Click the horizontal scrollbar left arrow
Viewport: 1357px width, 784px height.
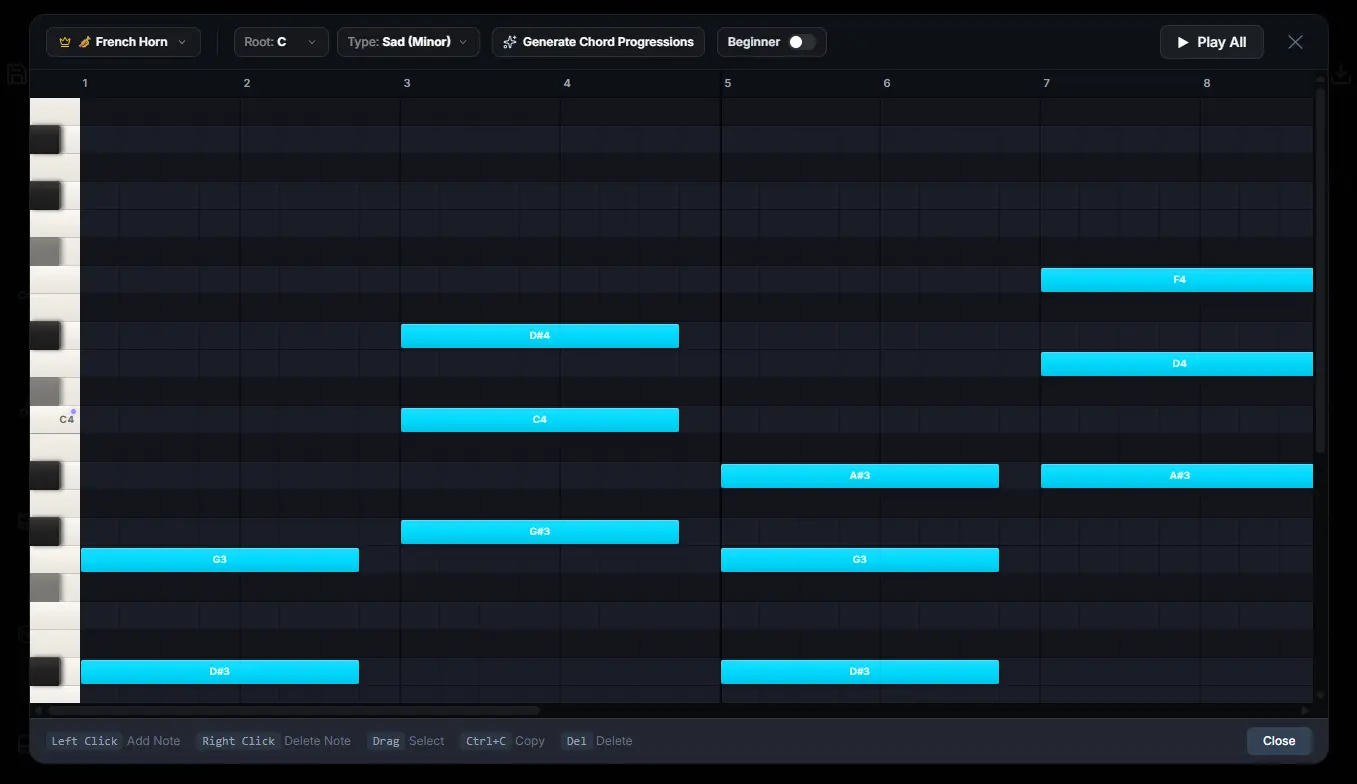[38, 710]
